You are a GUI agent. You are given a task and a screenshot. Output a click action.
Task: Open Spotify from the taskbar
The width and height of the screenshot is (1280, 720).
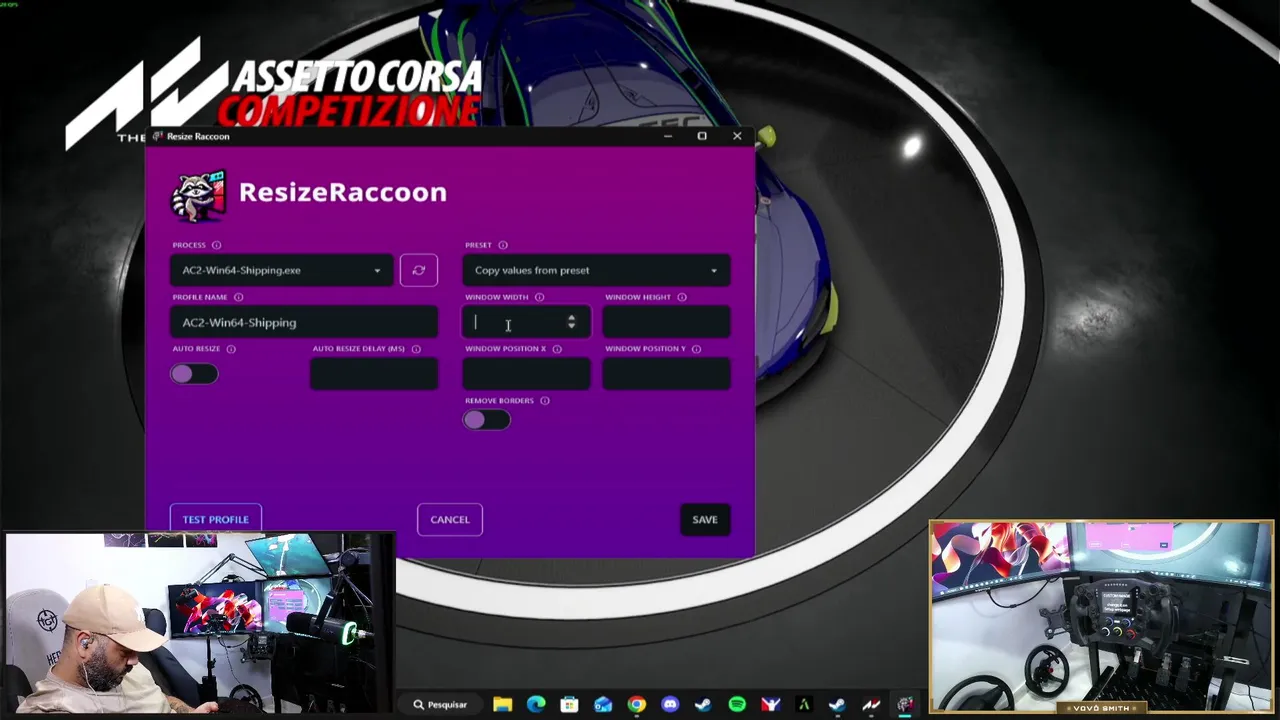click(737, 705)
